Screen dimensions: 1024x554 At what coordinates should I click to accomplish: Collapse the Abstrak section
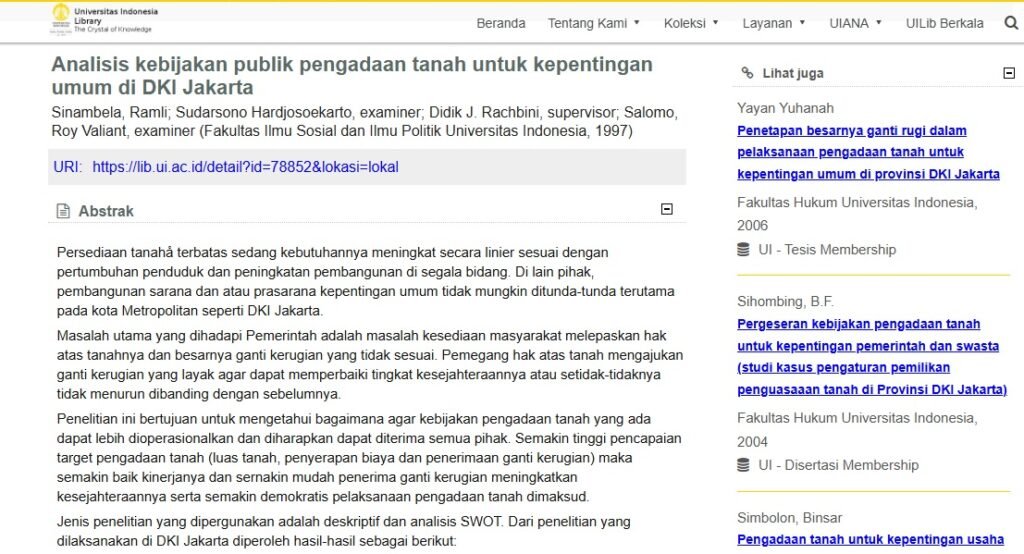tap(667, 210)
